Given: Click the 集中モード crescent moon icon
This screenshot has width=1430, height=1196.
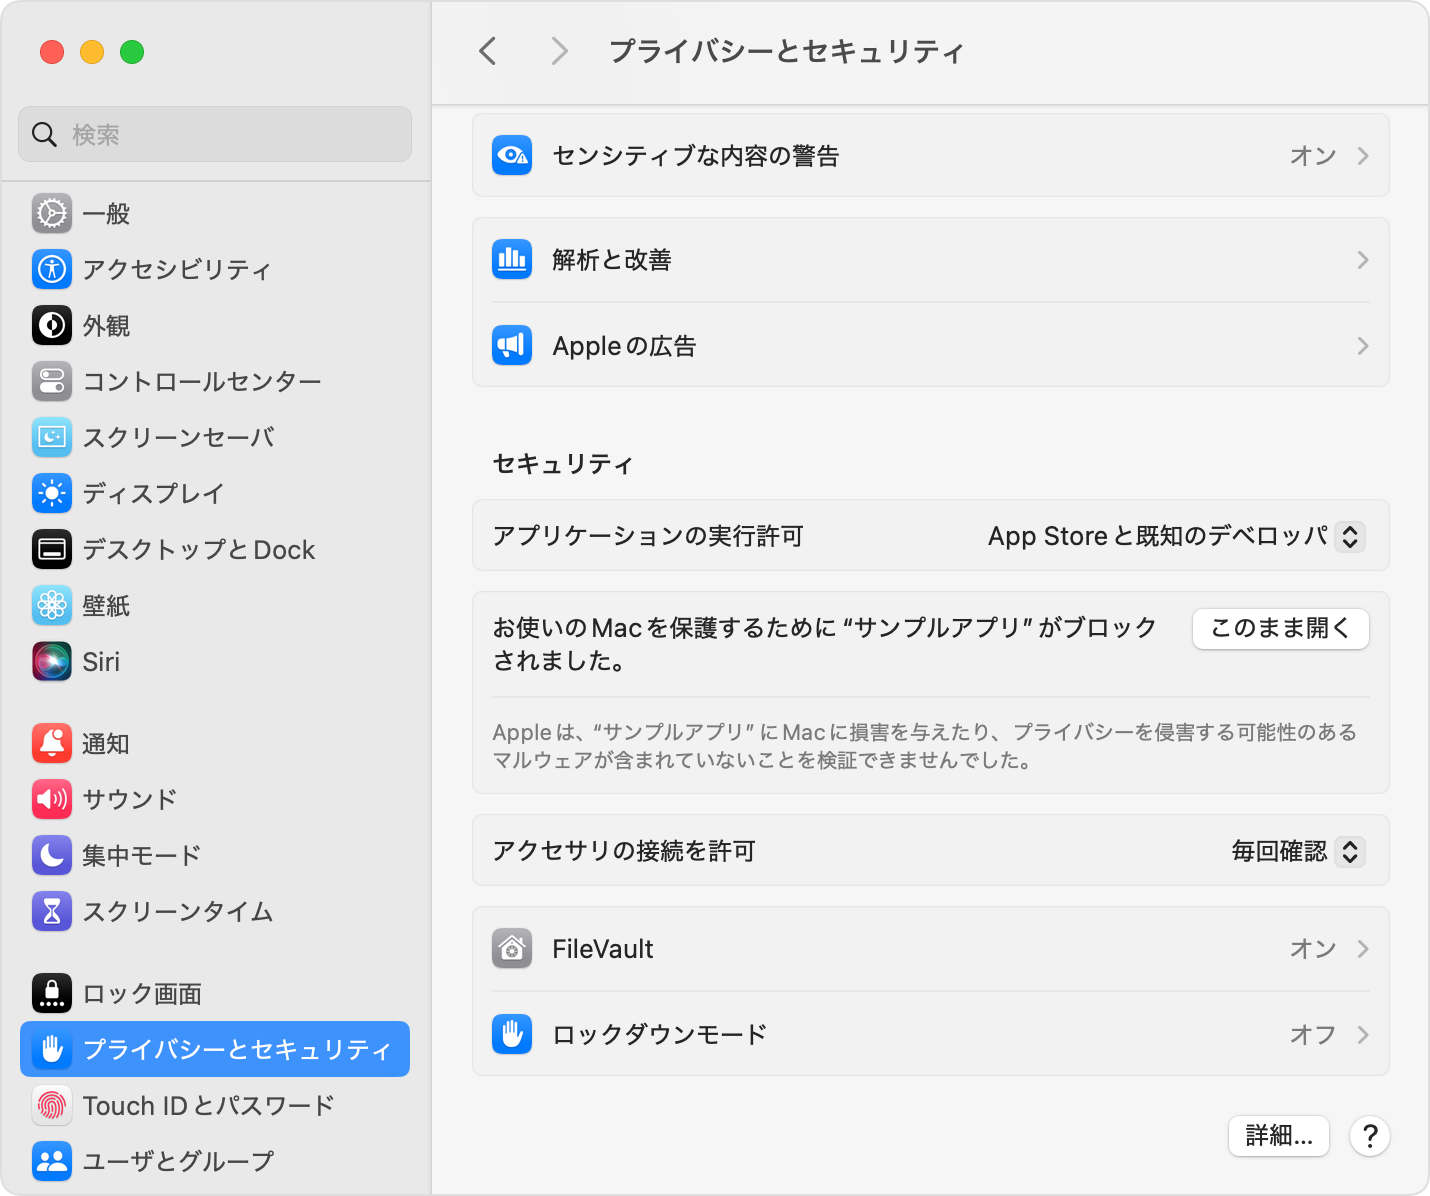Looking at the screenshot, I should coord(51,855).
